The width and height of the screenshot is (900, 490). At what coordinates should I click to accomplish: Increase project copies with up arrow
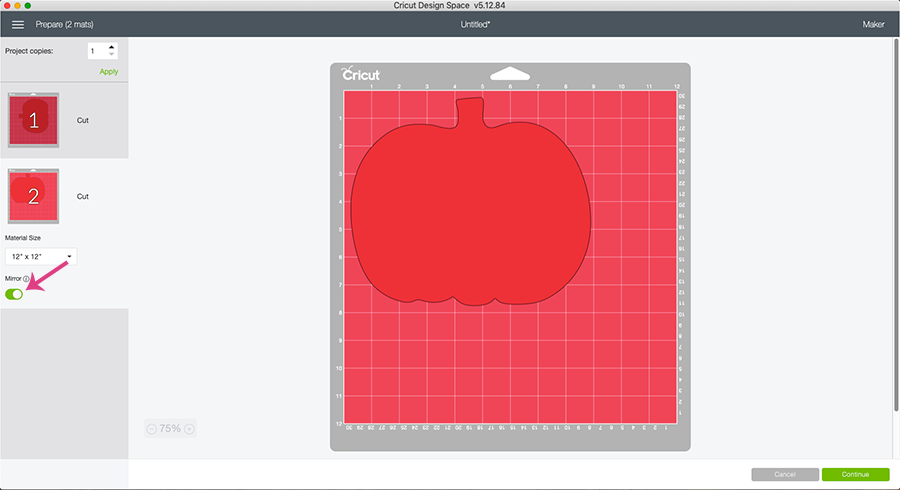(x=110, y=46)
